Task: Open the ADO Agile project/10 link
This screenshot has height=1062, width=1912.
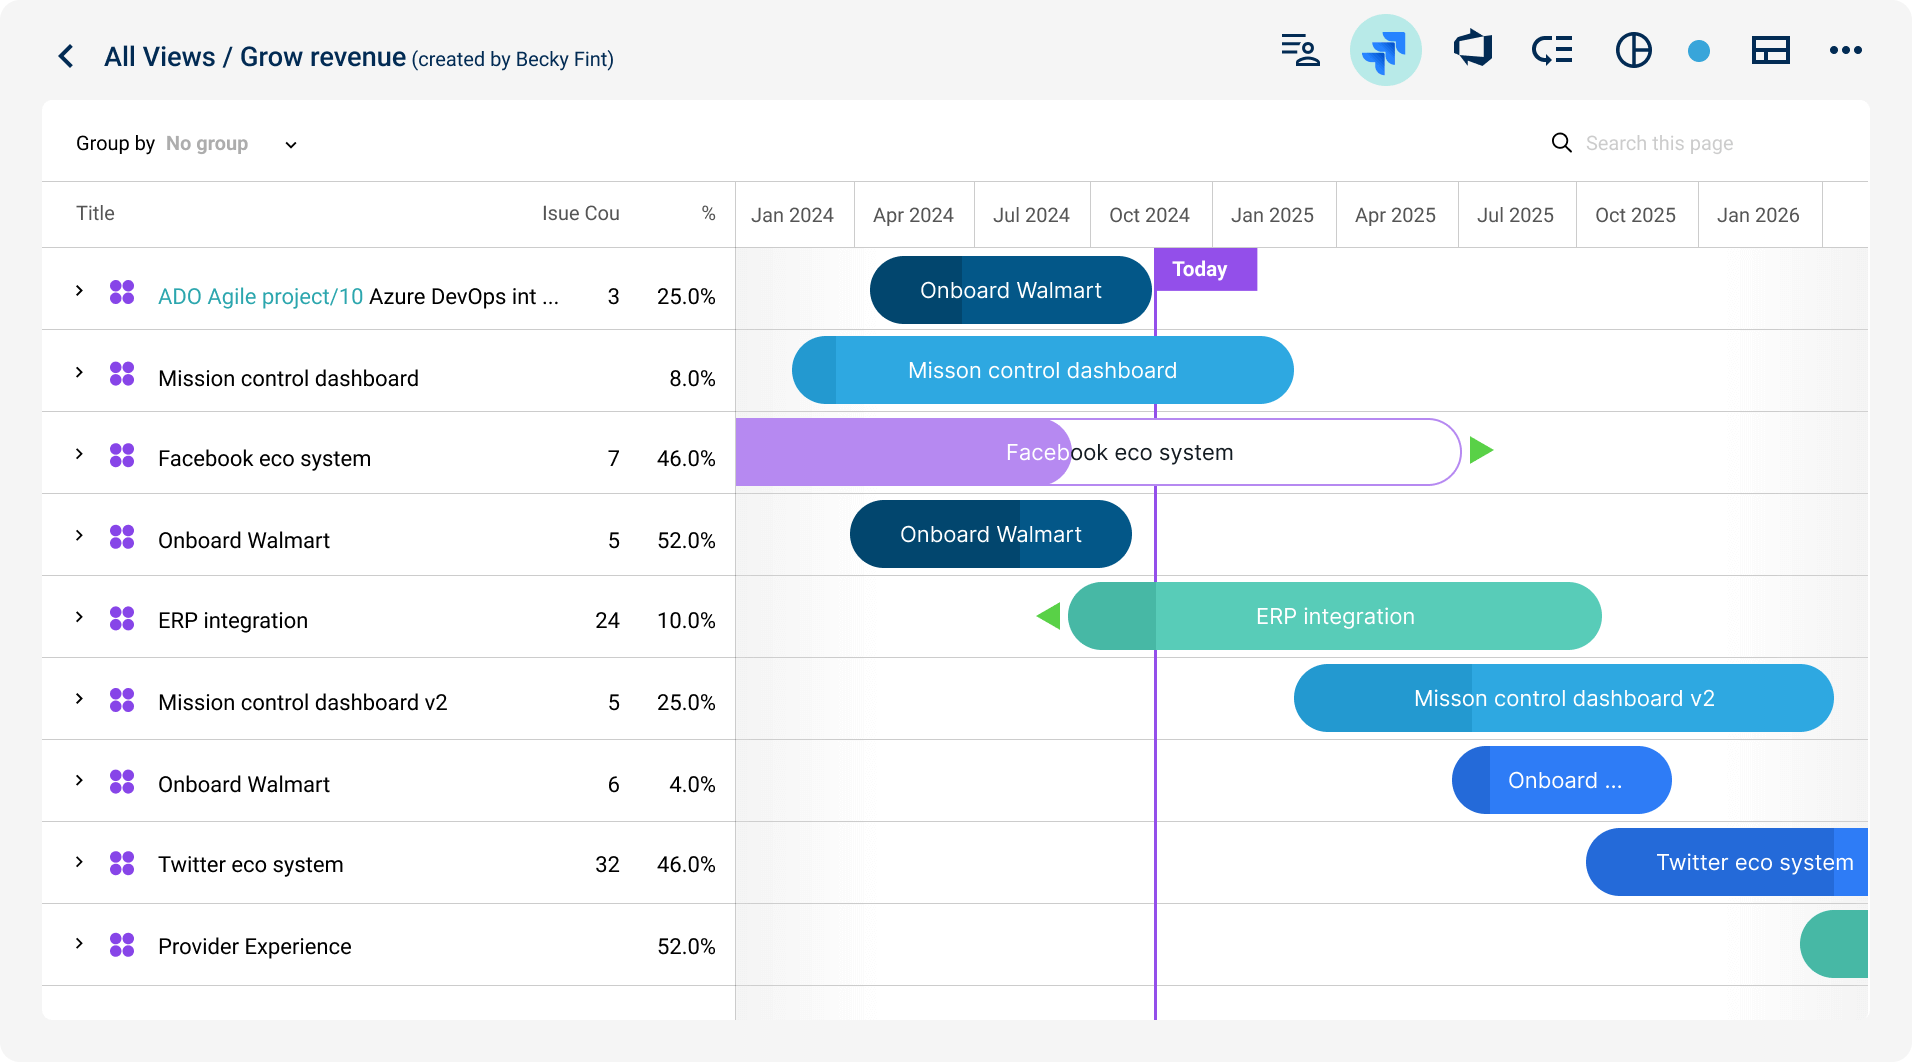Action: 260,297
